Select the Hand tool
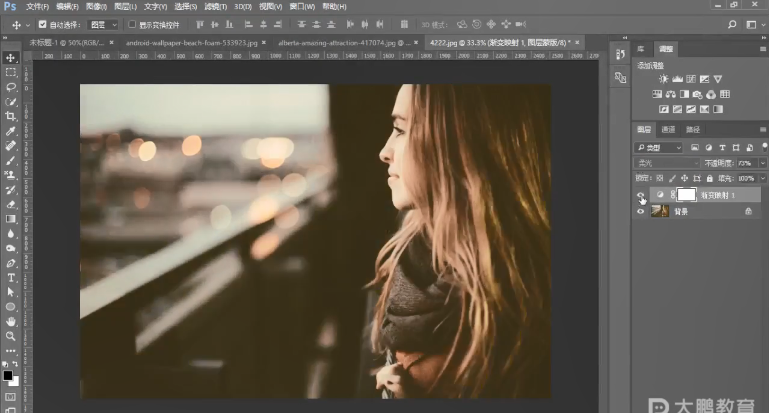Image resolution: width=769 pixels, height=413 pixels. (11, 321)
